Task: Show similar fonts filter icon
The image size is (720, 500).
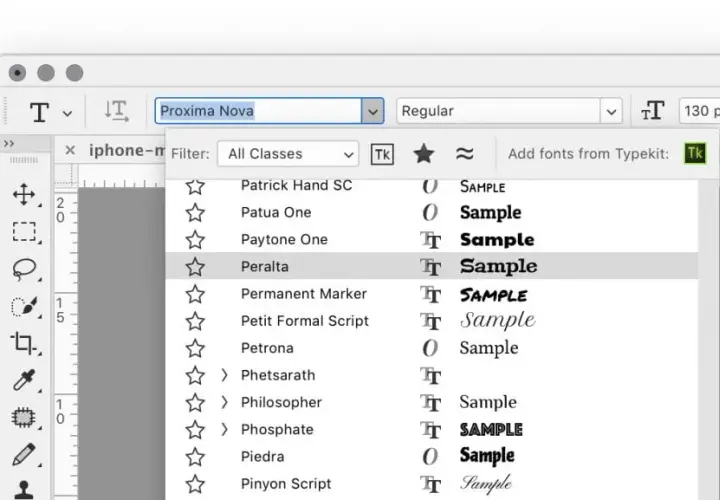Action: 465,153
